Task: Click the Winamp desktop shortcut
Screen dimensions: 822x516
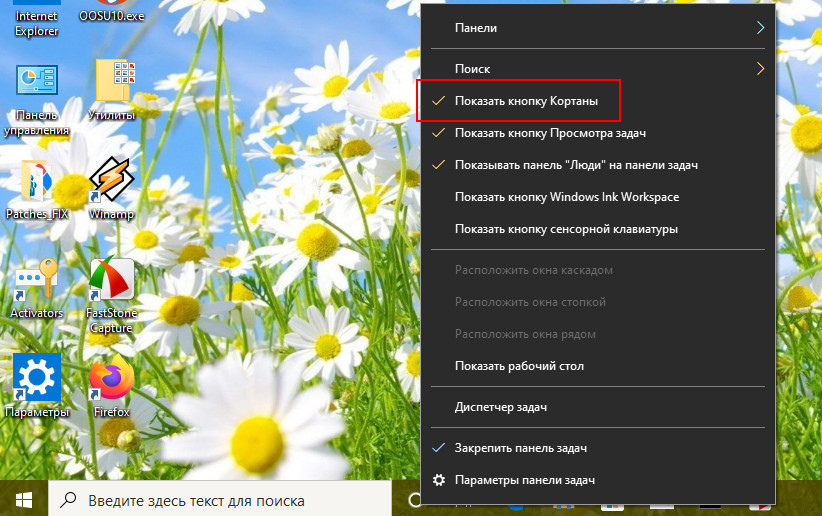Action: [111, 189]
